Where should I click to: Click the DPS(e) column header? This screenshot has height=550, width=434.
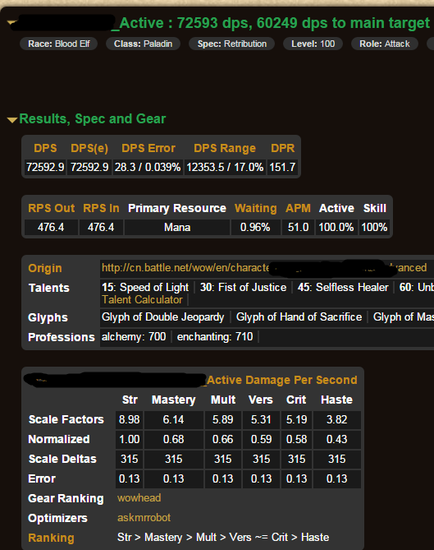pyautogui.click(x=89, y=148)
